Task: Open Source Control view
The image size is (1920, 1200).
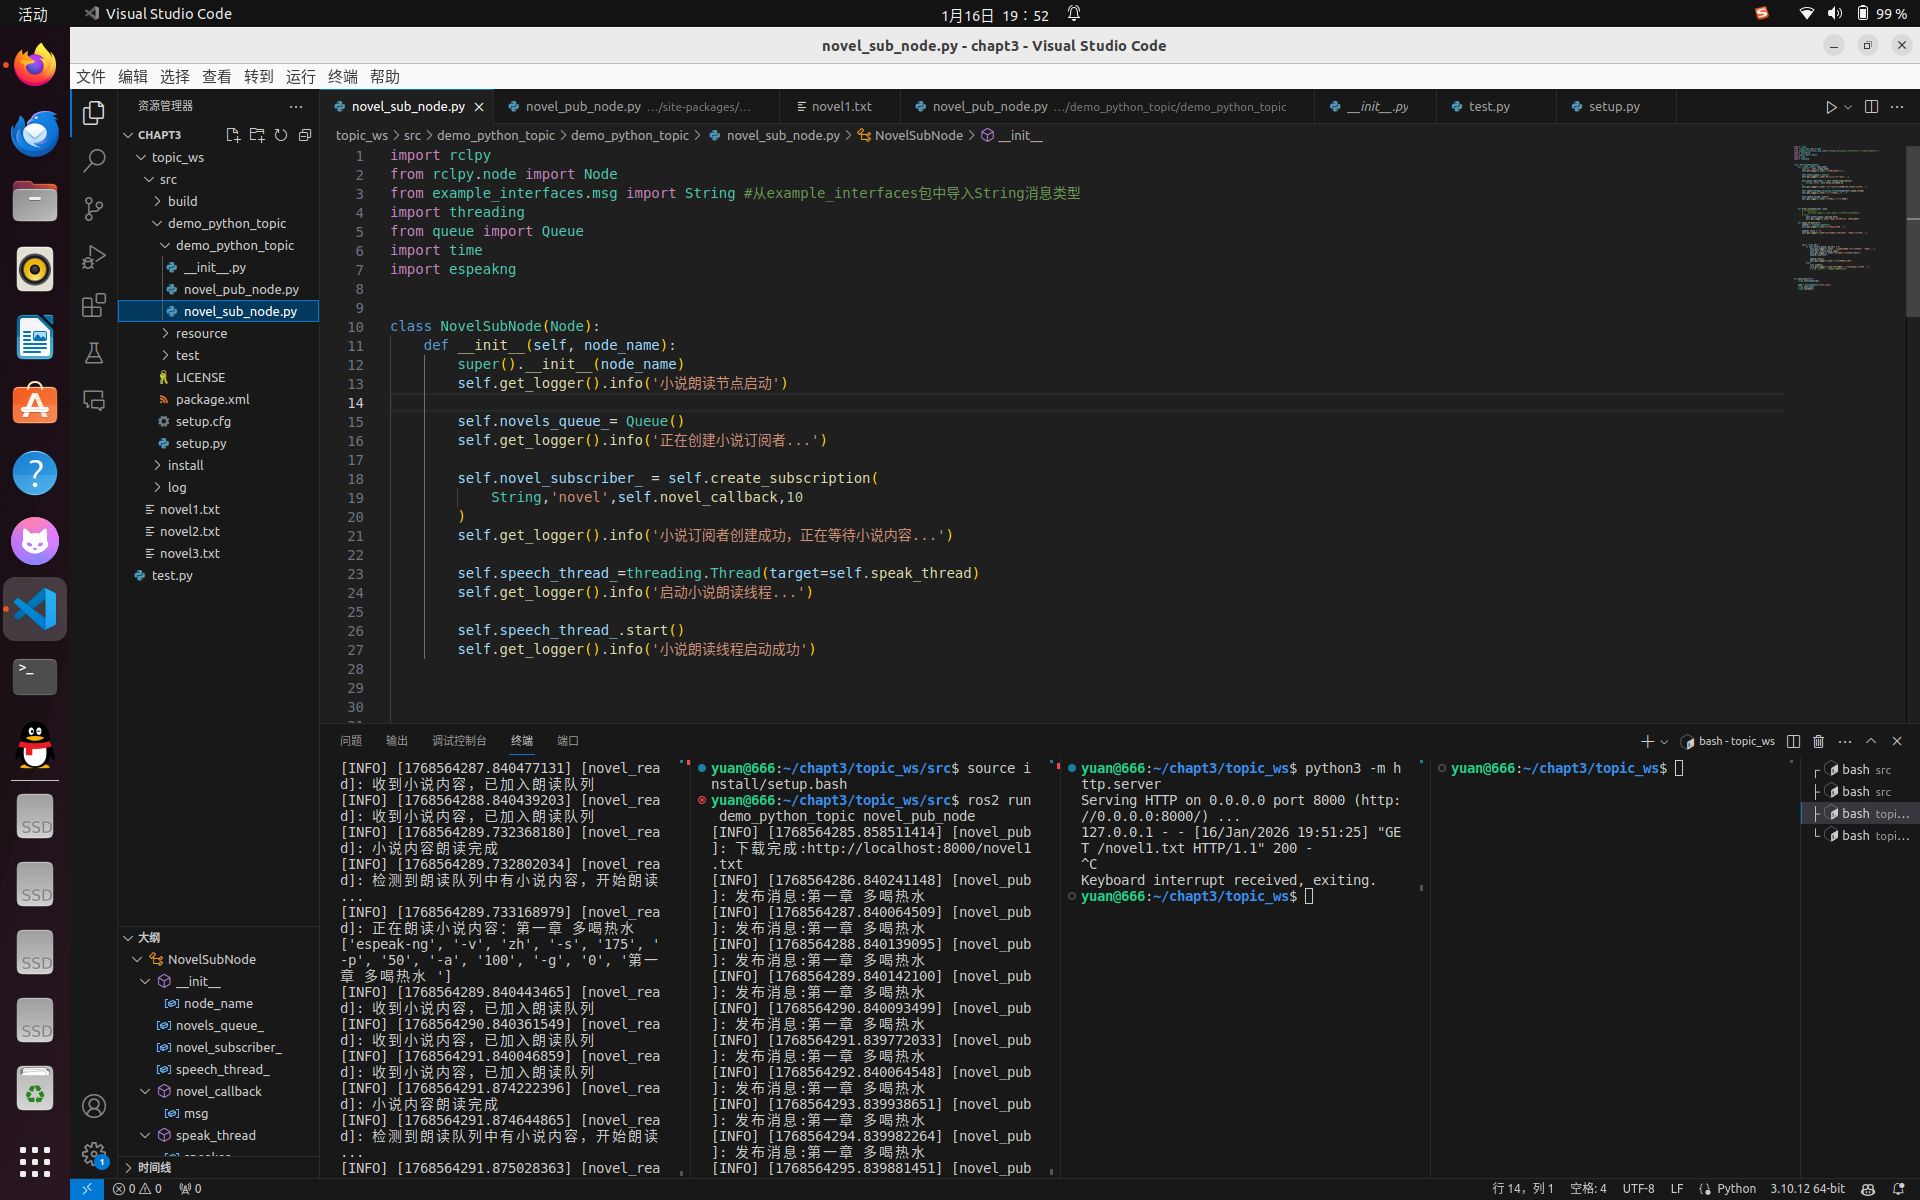Action: 94,208
